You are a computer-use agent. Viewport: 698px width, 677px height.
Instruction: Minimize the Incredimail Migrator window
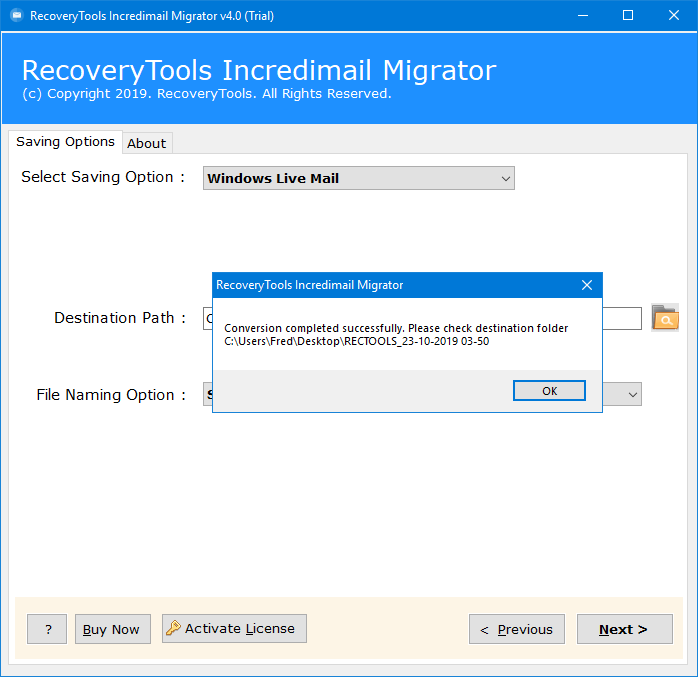click(x=583, y=16)
